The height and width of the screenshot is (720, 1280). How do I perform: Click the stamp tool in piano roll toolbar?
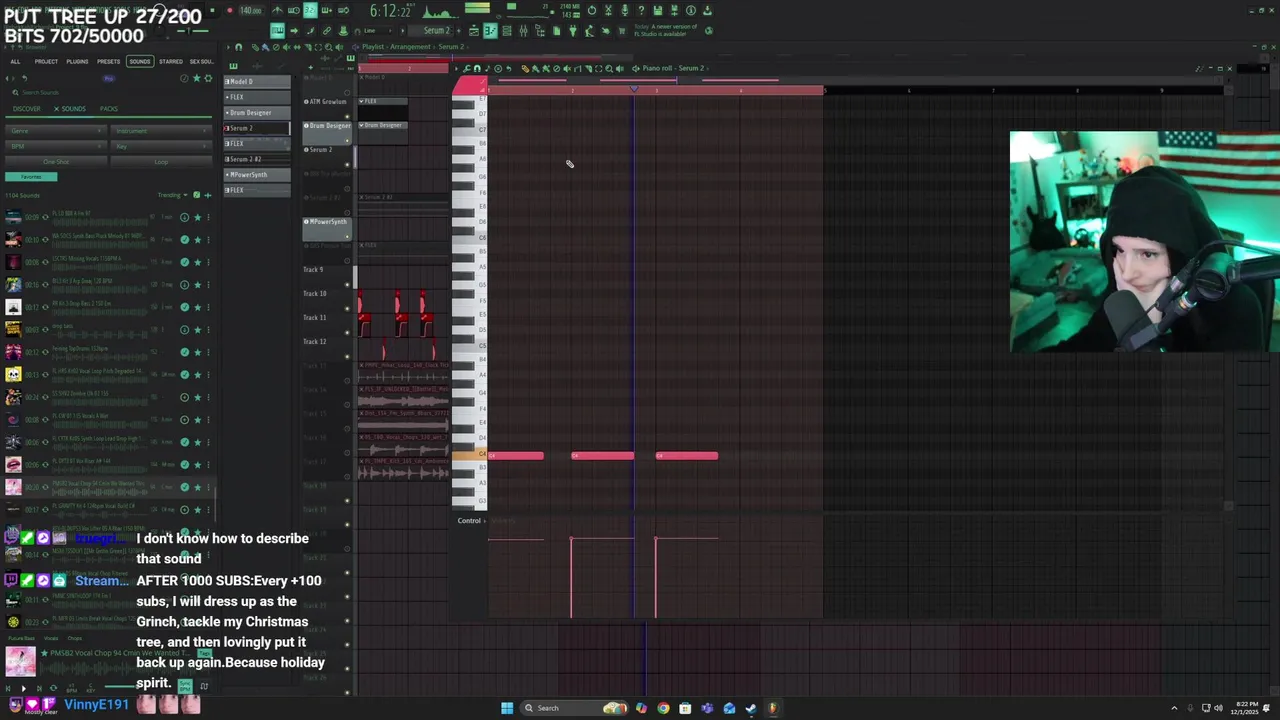[488, 69]
